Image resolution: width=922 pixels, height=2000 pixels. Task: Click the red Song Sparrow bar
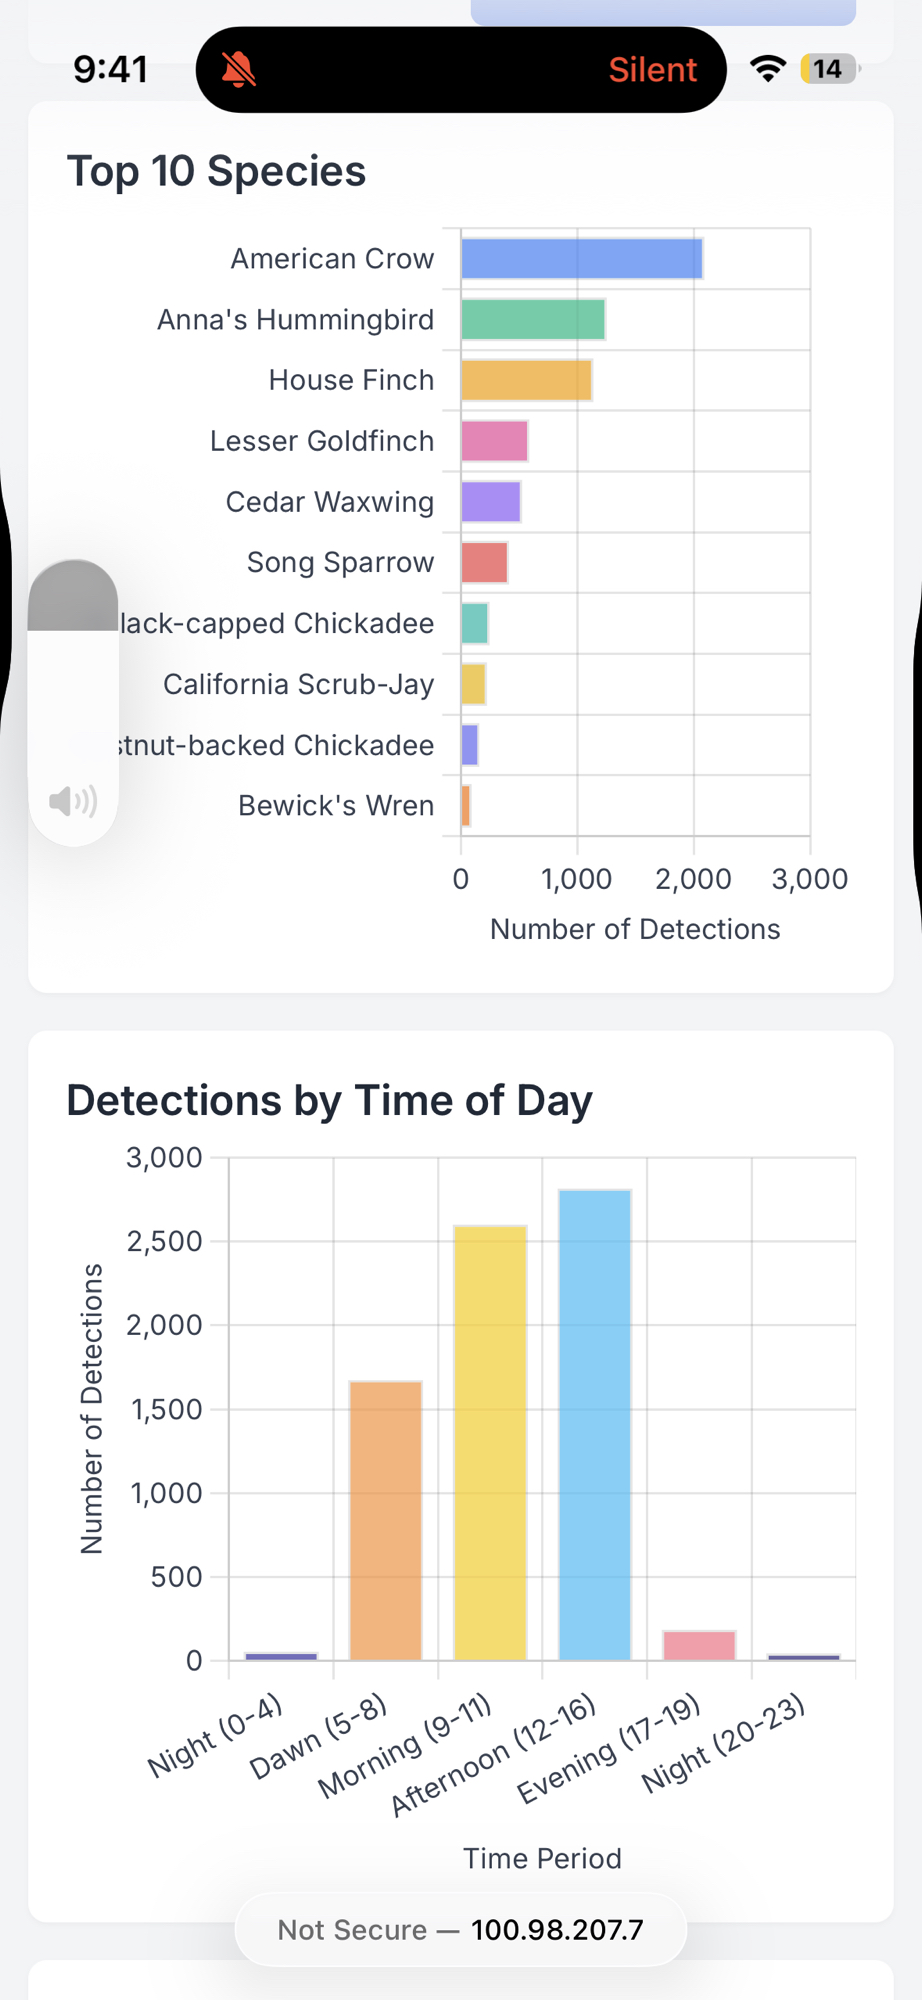click(x=484, y=563)
